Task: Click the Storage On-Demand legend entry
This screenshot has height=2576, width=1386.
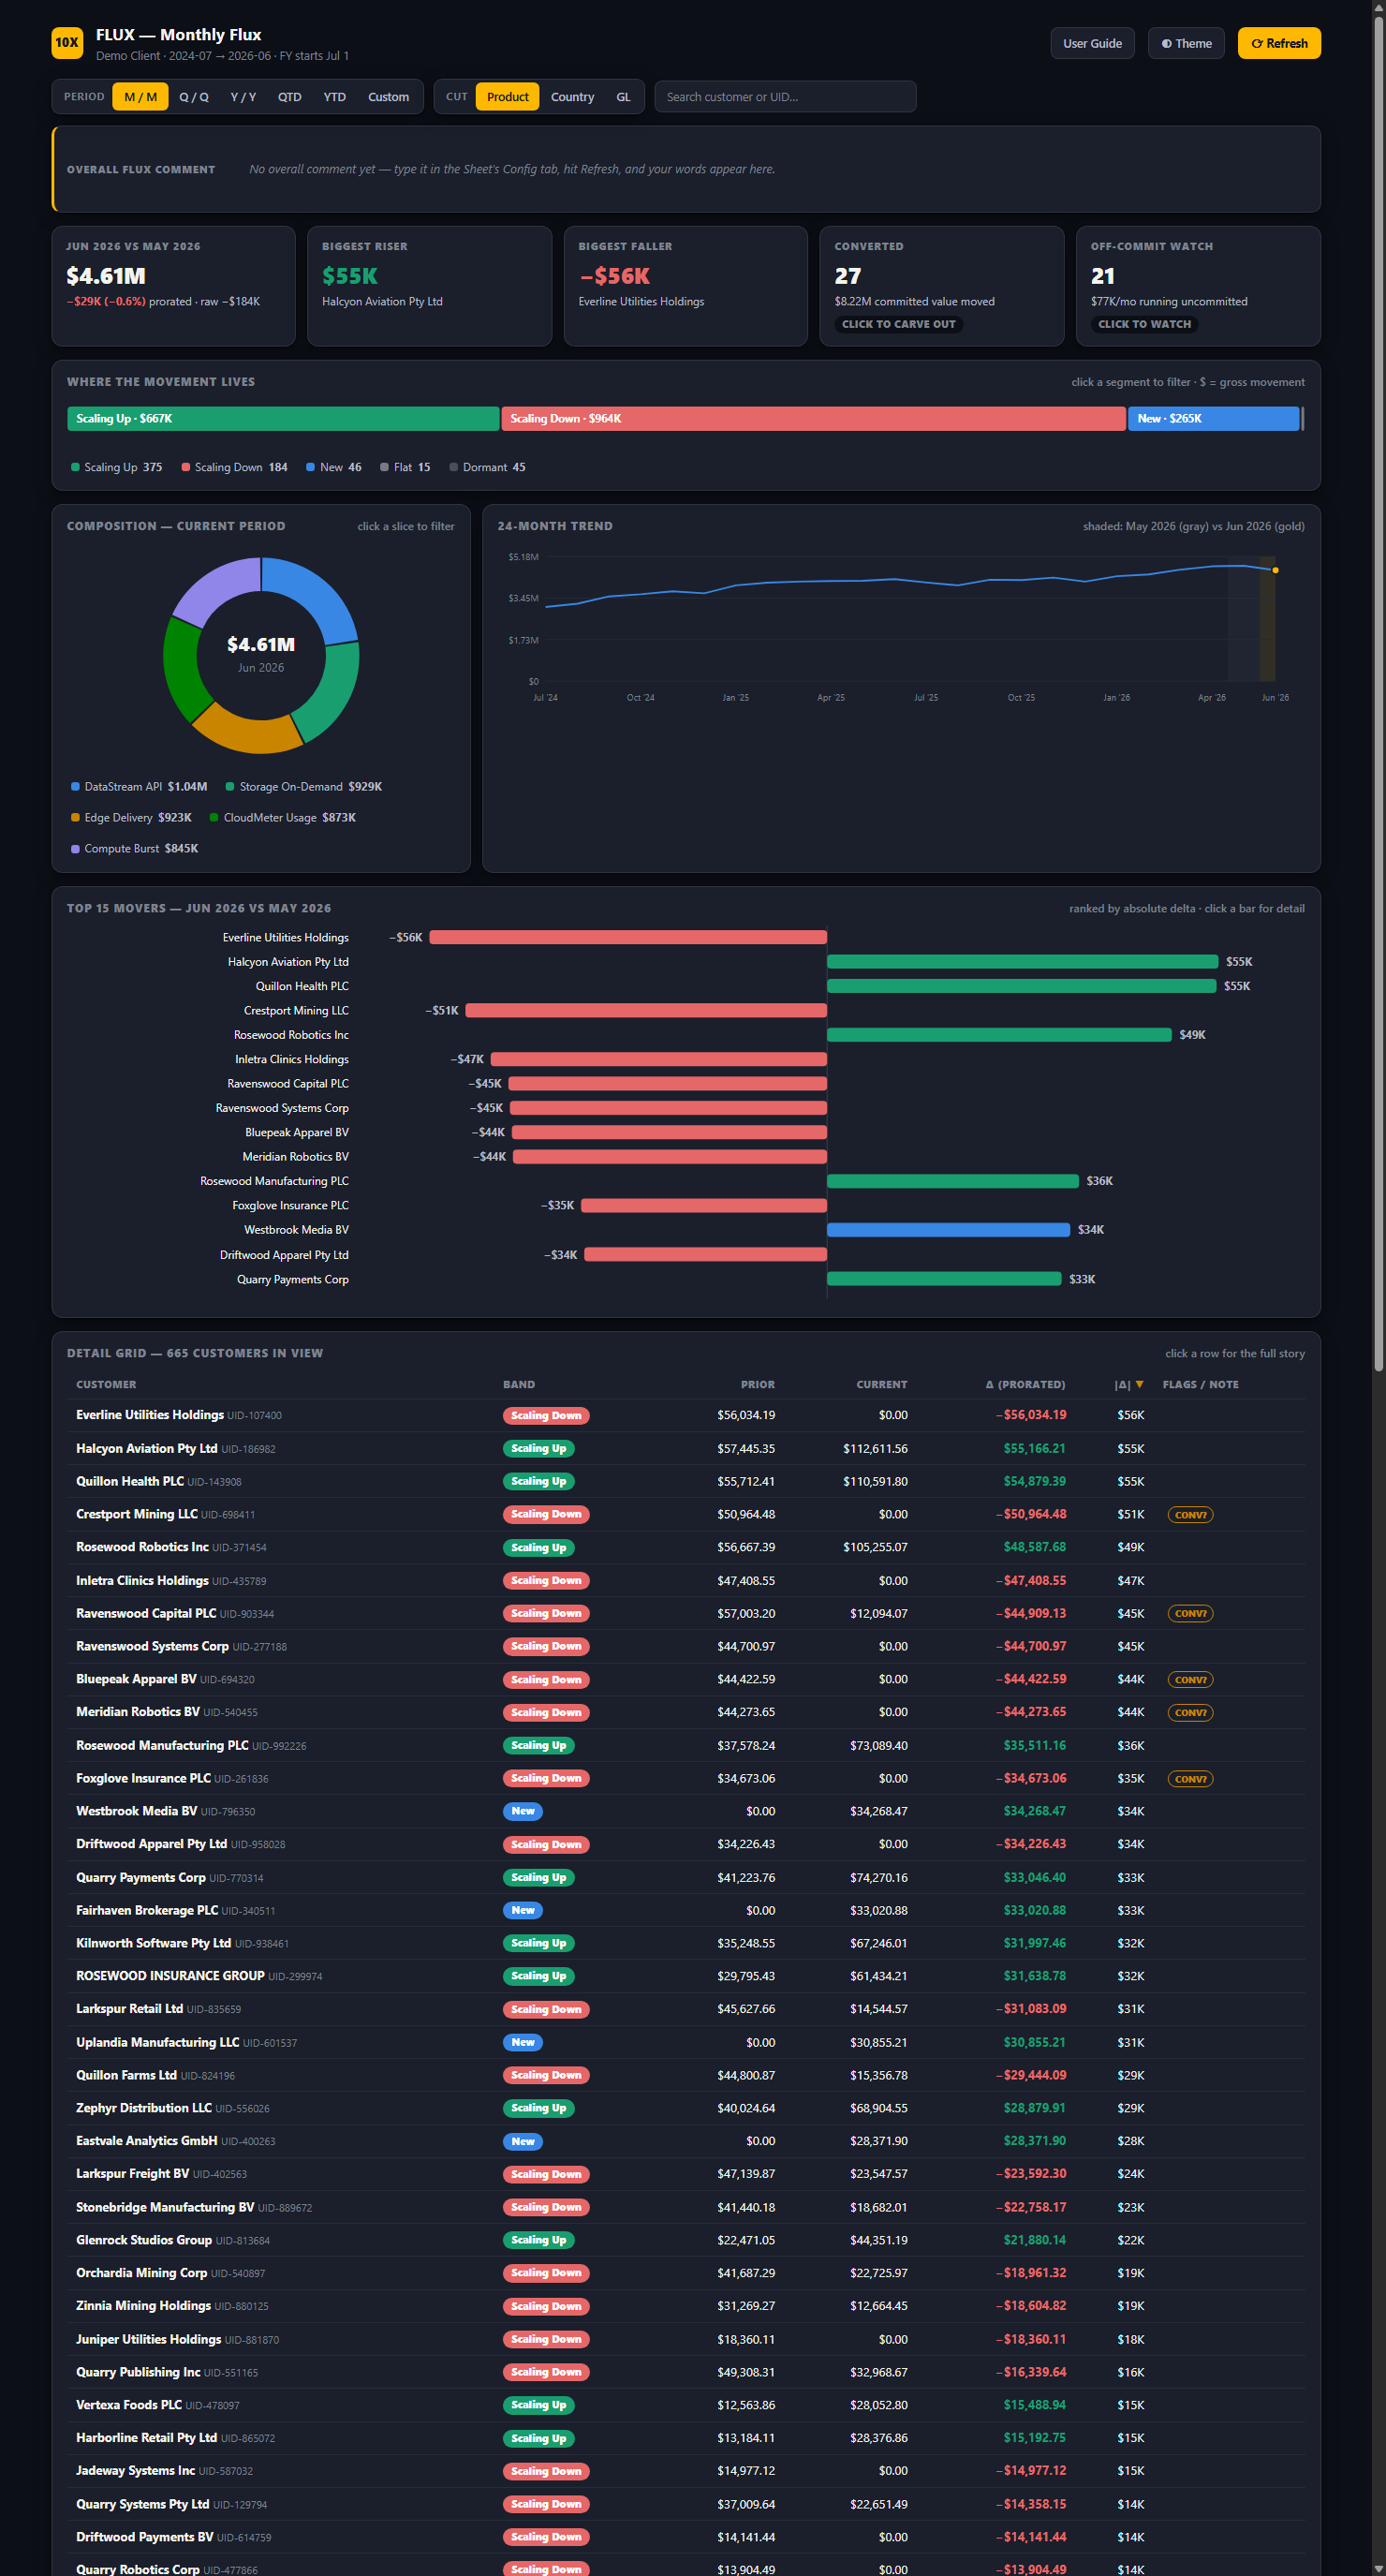Action: [x=304, y=786]
